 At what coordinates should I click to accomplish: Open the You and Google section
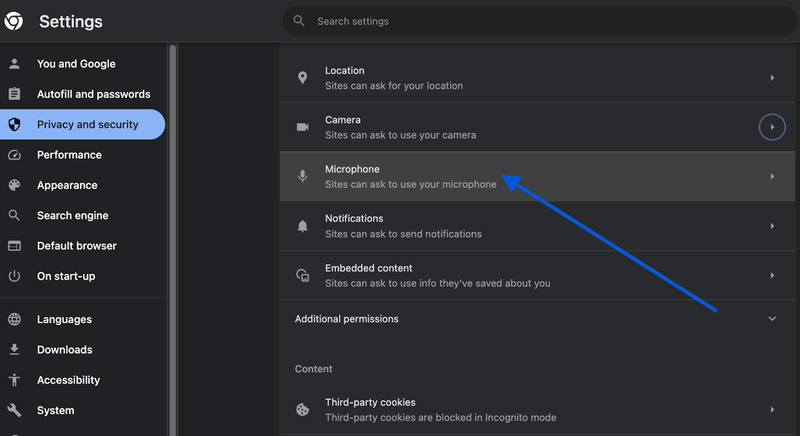coord(83,64)
